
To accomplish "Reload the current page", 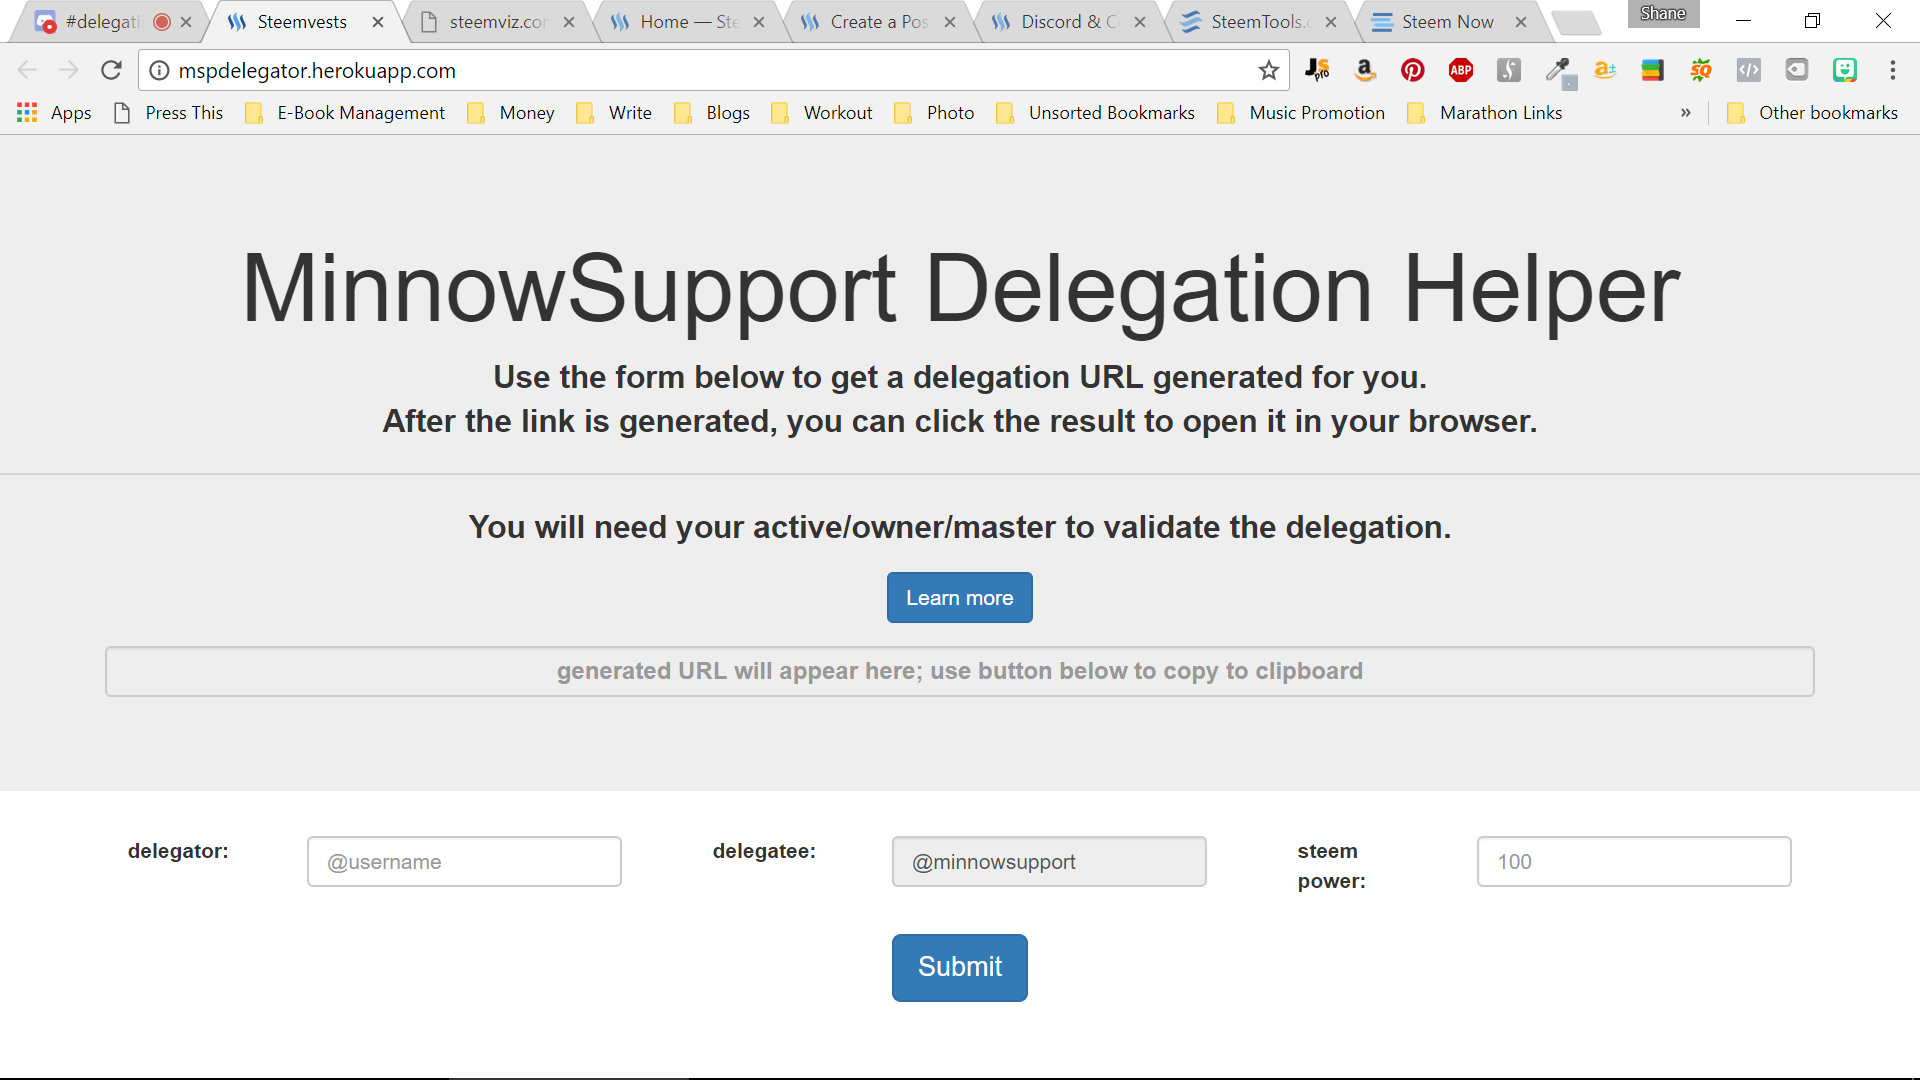I will click(111, 70).
